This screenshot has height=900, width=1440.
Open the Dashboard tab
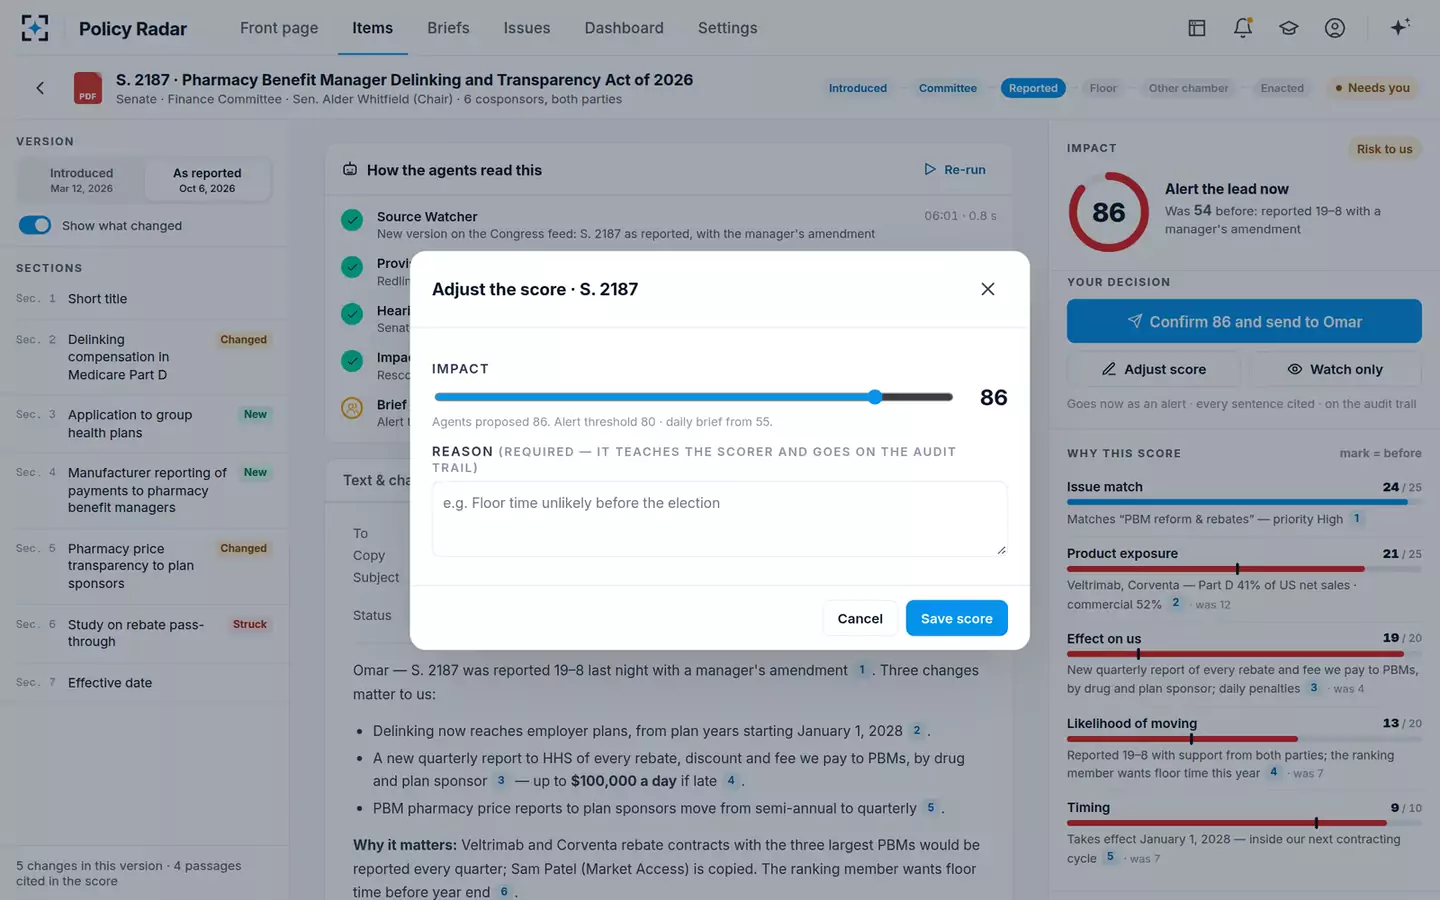coord(624,28)
